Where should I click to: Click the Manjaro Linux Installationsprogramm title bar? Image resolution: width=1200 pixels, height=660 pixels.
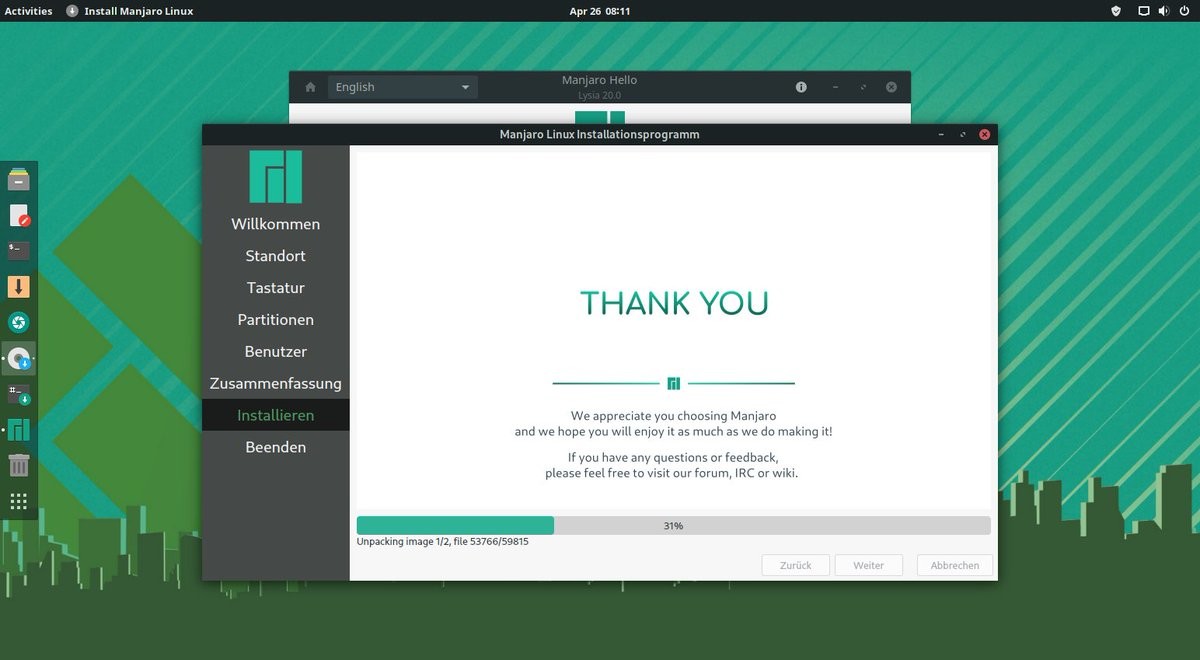599,134
